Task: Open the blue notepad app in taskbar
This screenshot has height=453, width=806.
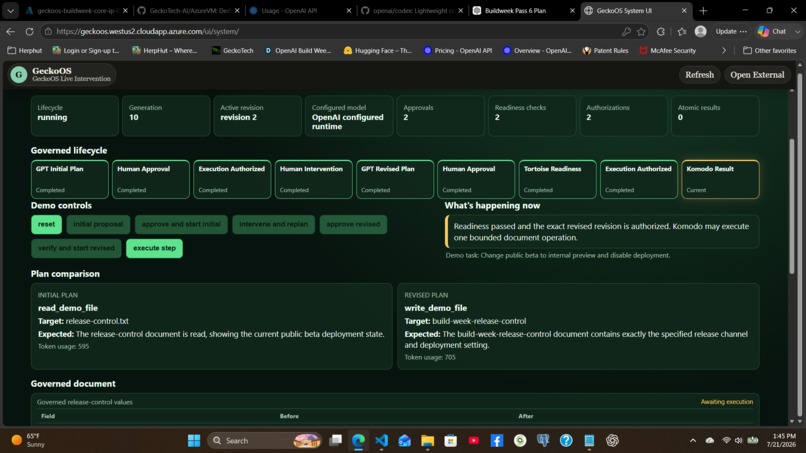Action: pyautogui.click(x=589, y=441)
